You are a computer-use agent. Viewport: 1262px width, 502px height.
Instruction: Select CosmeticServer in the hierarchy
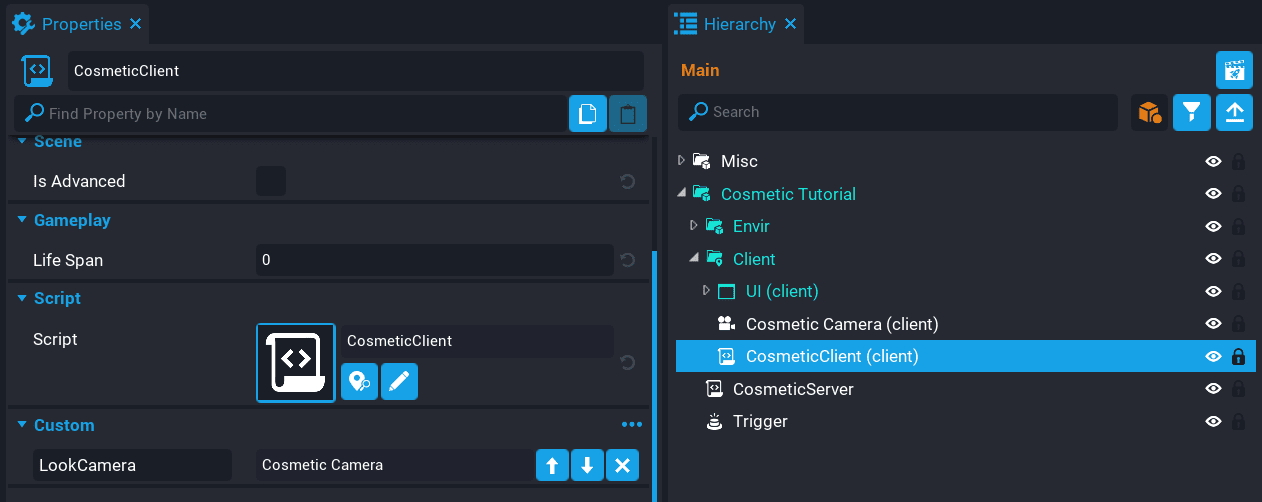[x=792, y=389]
